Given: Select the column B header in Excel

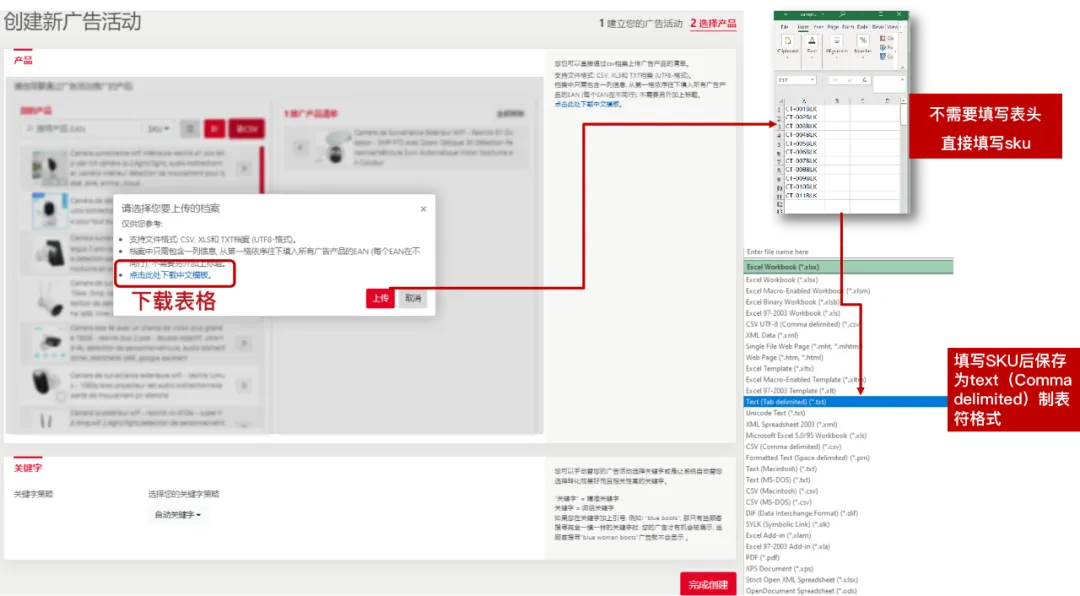Looking at the screenshot, I should (837, 101).
